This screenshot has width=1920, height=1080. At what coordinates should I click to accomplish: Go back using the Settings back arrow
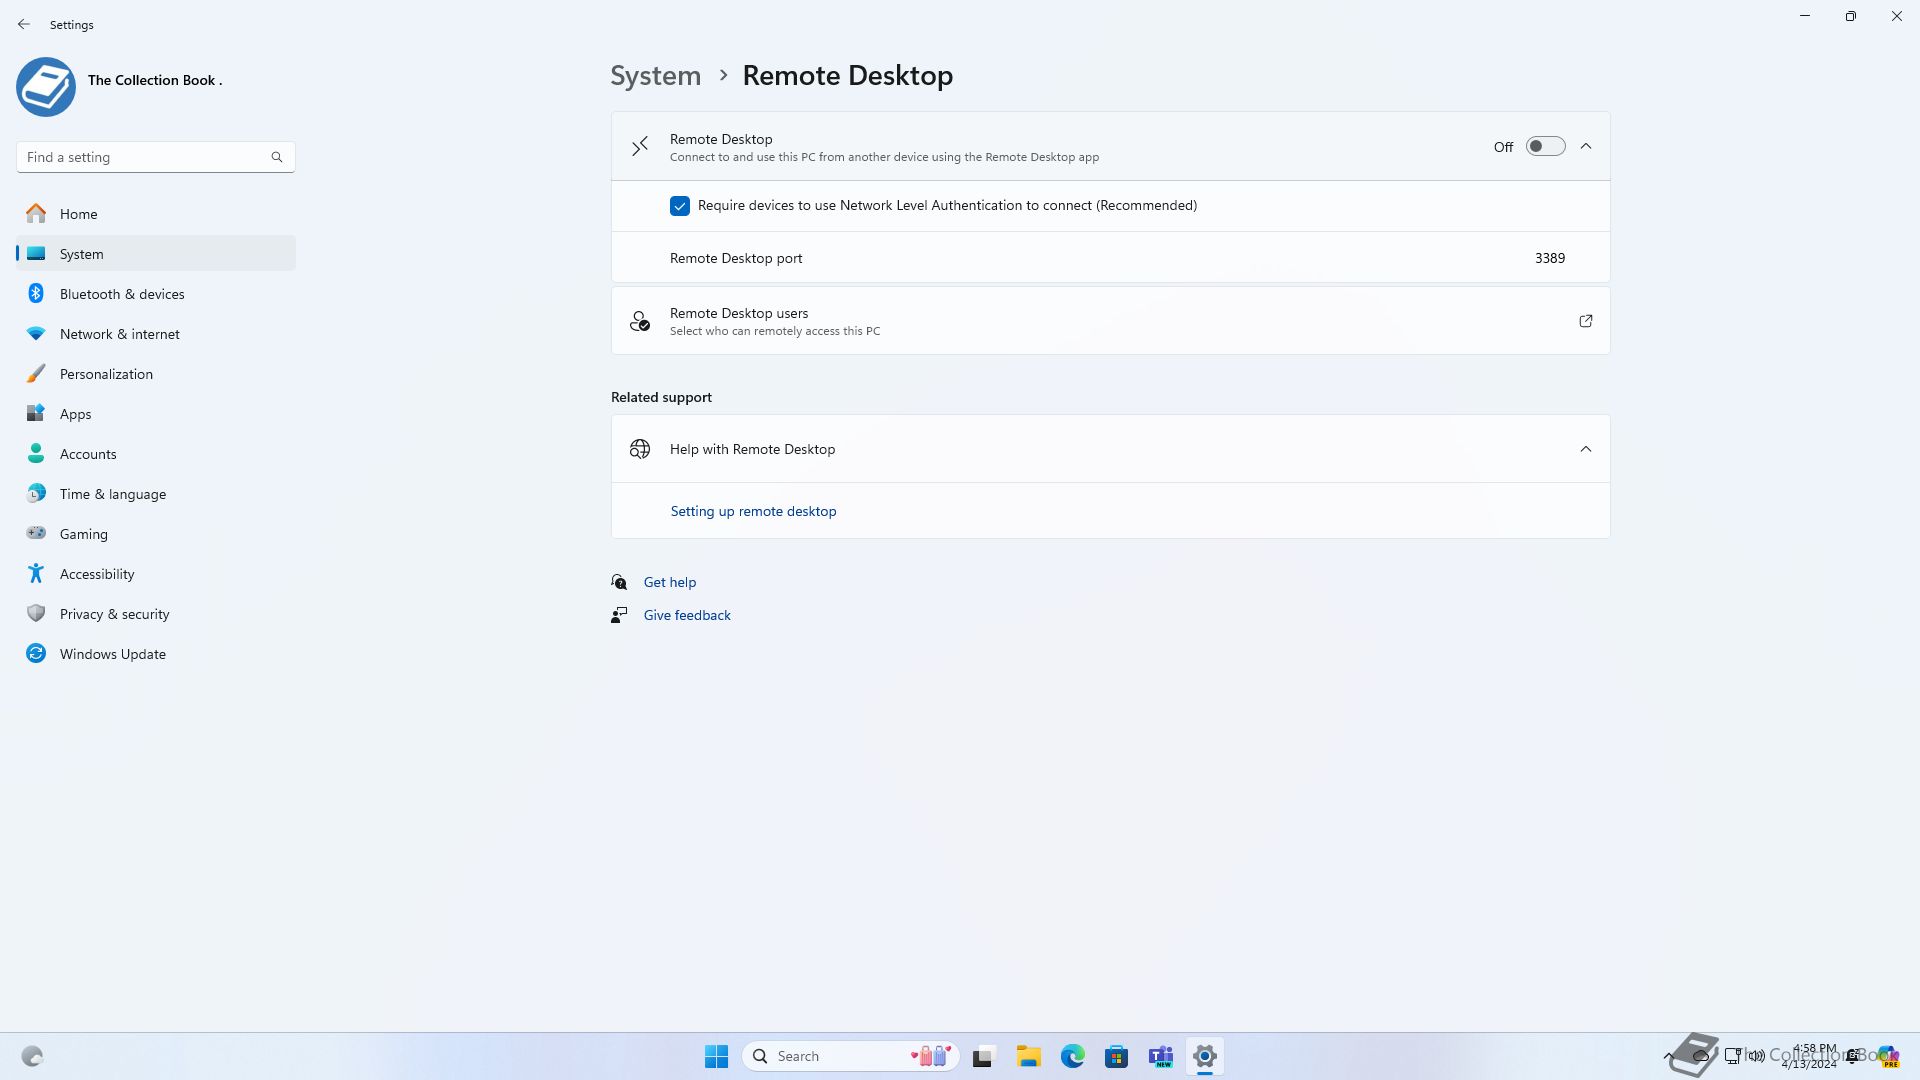[x=24, y=24]
